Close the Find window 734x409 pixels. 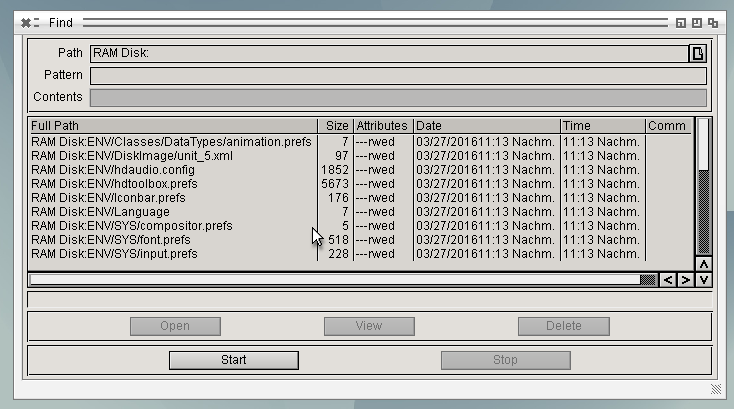(x=25, y=22)
